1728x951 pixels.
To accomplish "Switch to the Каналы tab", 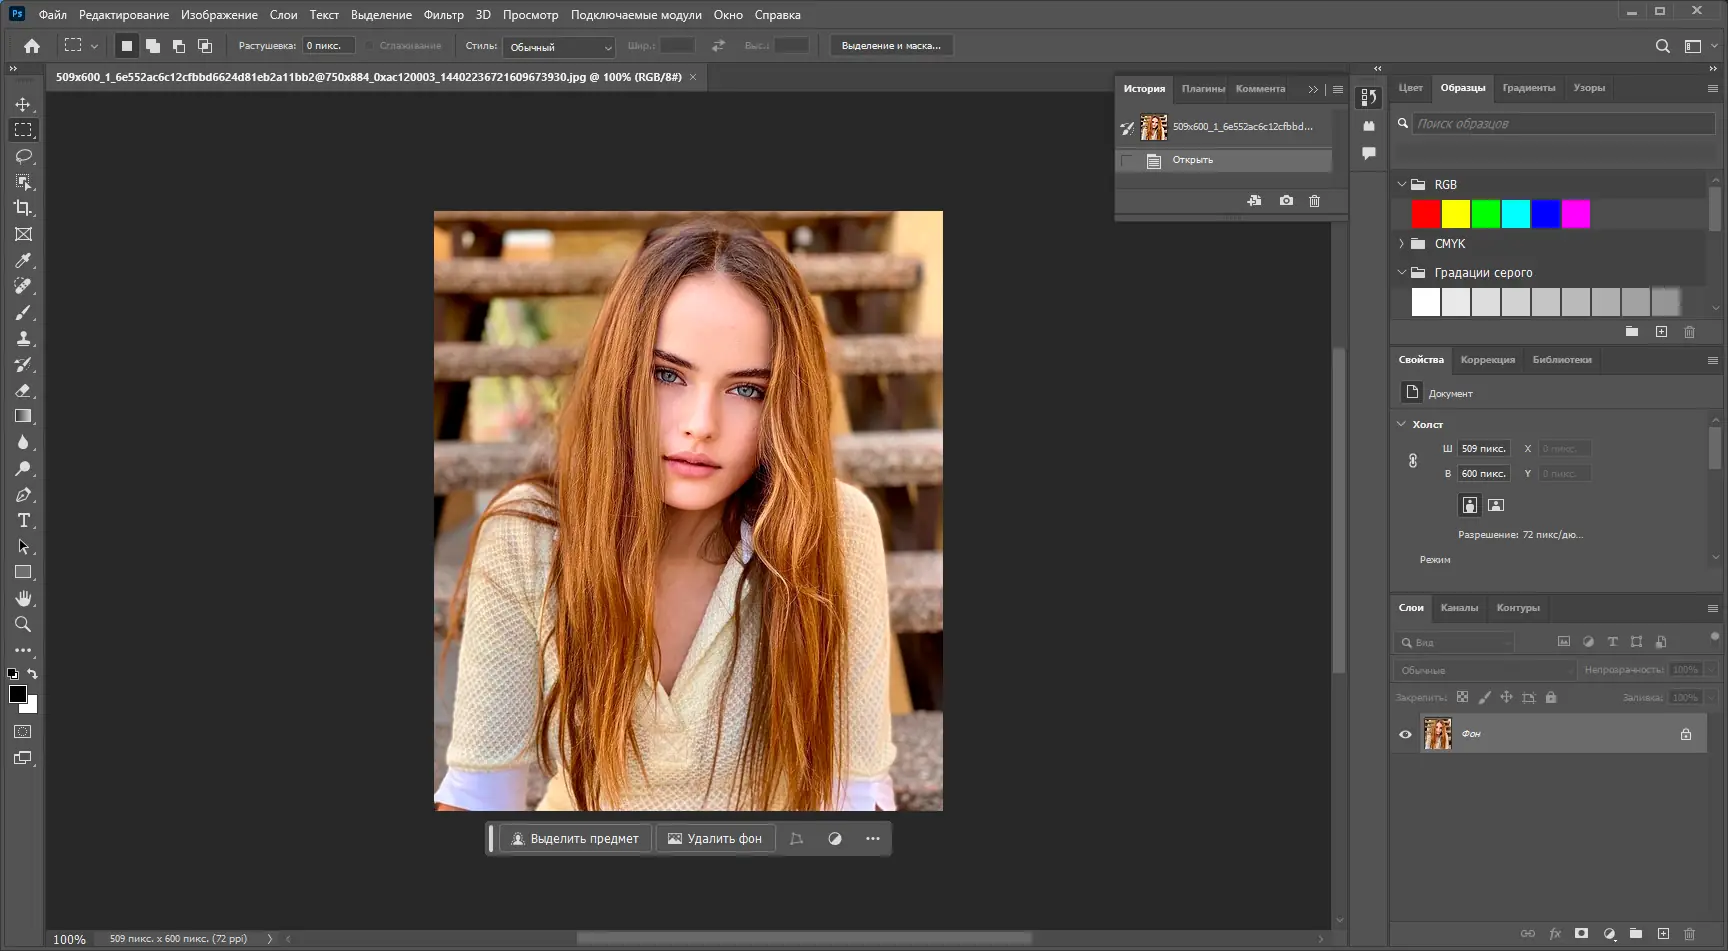I will 1459,608.
